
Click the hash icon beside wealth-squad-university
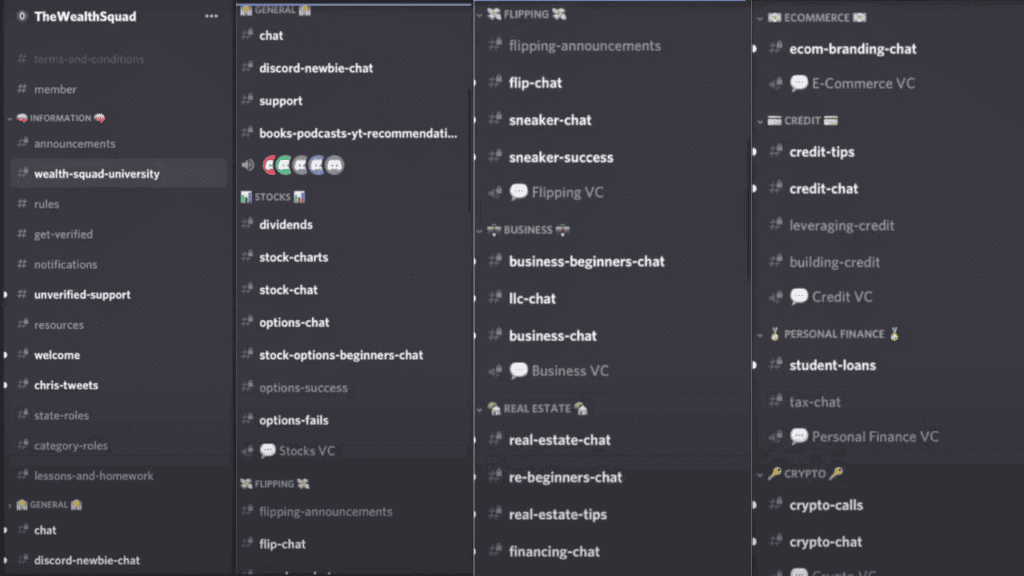[x=22, y=174]
